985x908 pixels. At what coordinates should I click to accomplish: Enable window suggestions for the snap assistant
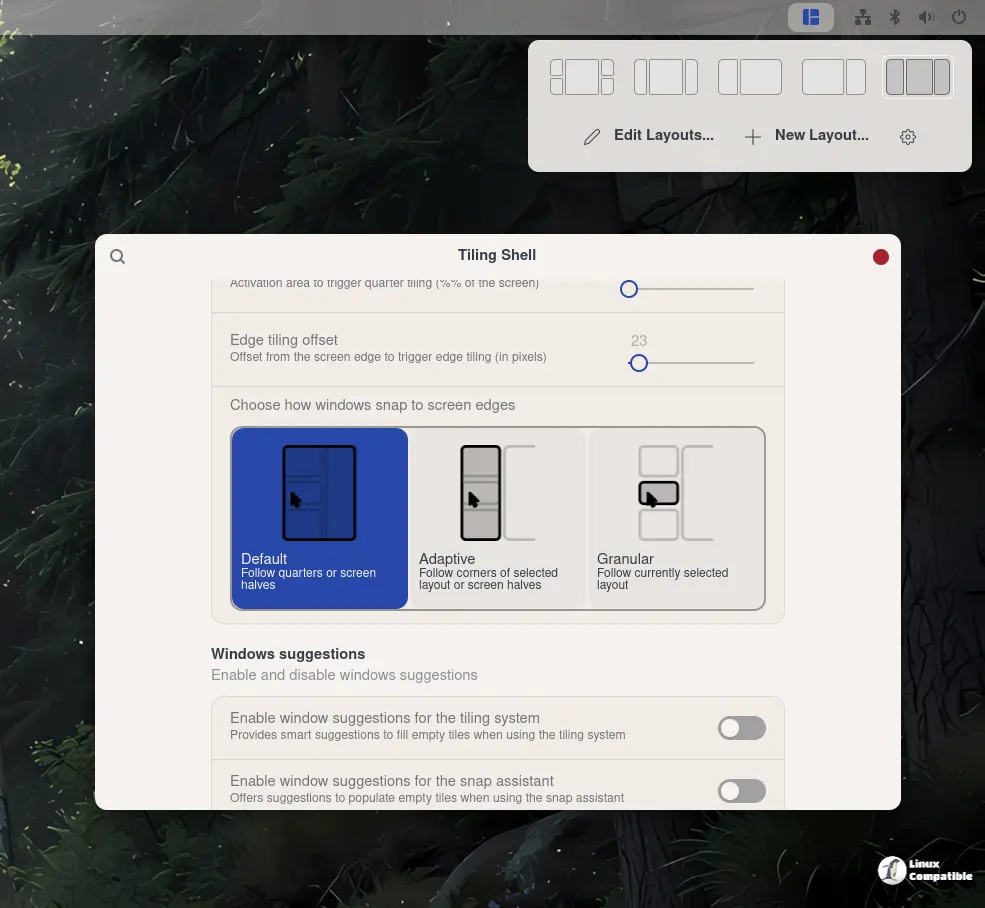pyautogui.click(x=742, y=791)
